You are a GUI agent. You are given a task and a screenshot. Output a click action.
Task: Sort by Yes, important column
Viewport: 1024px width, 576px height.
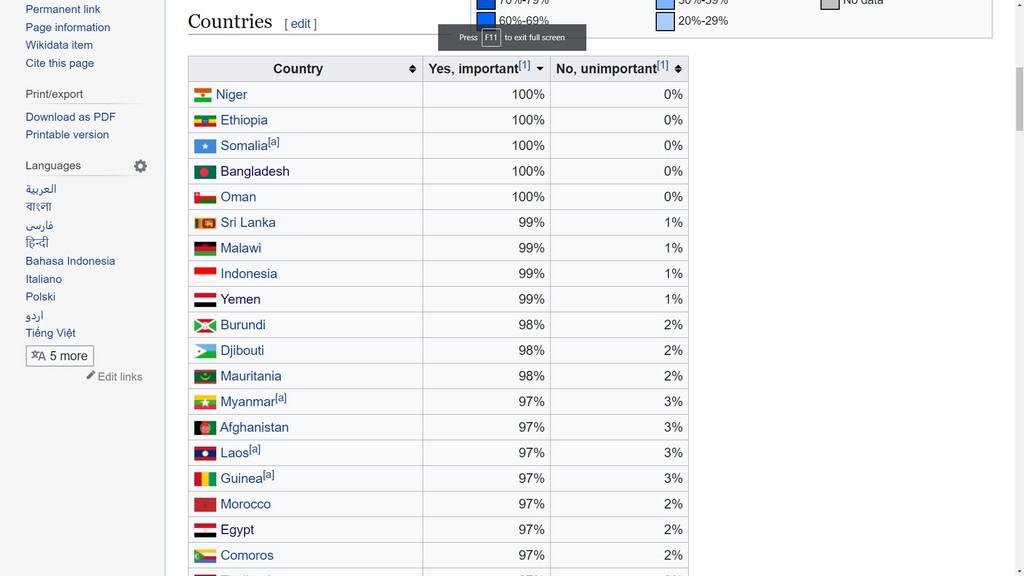(540, 69)
